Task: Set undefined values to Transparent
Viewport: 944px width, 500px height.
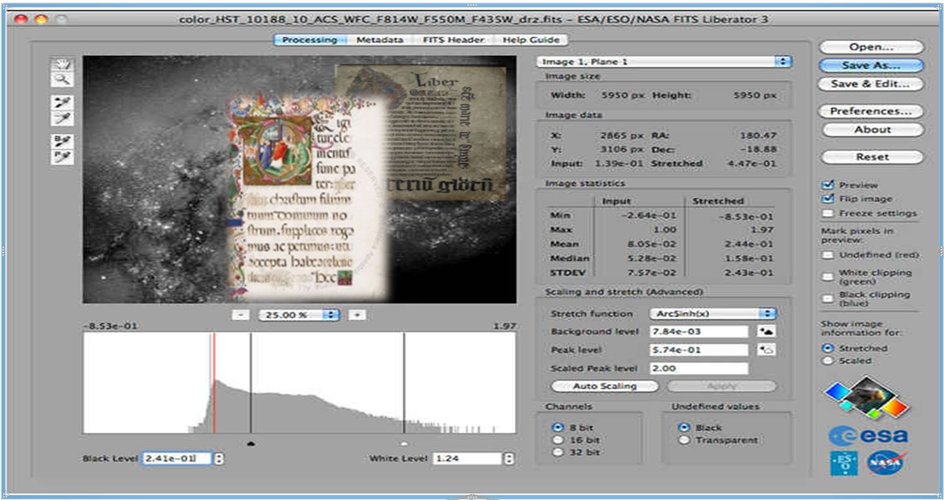Action: [683, 440]
